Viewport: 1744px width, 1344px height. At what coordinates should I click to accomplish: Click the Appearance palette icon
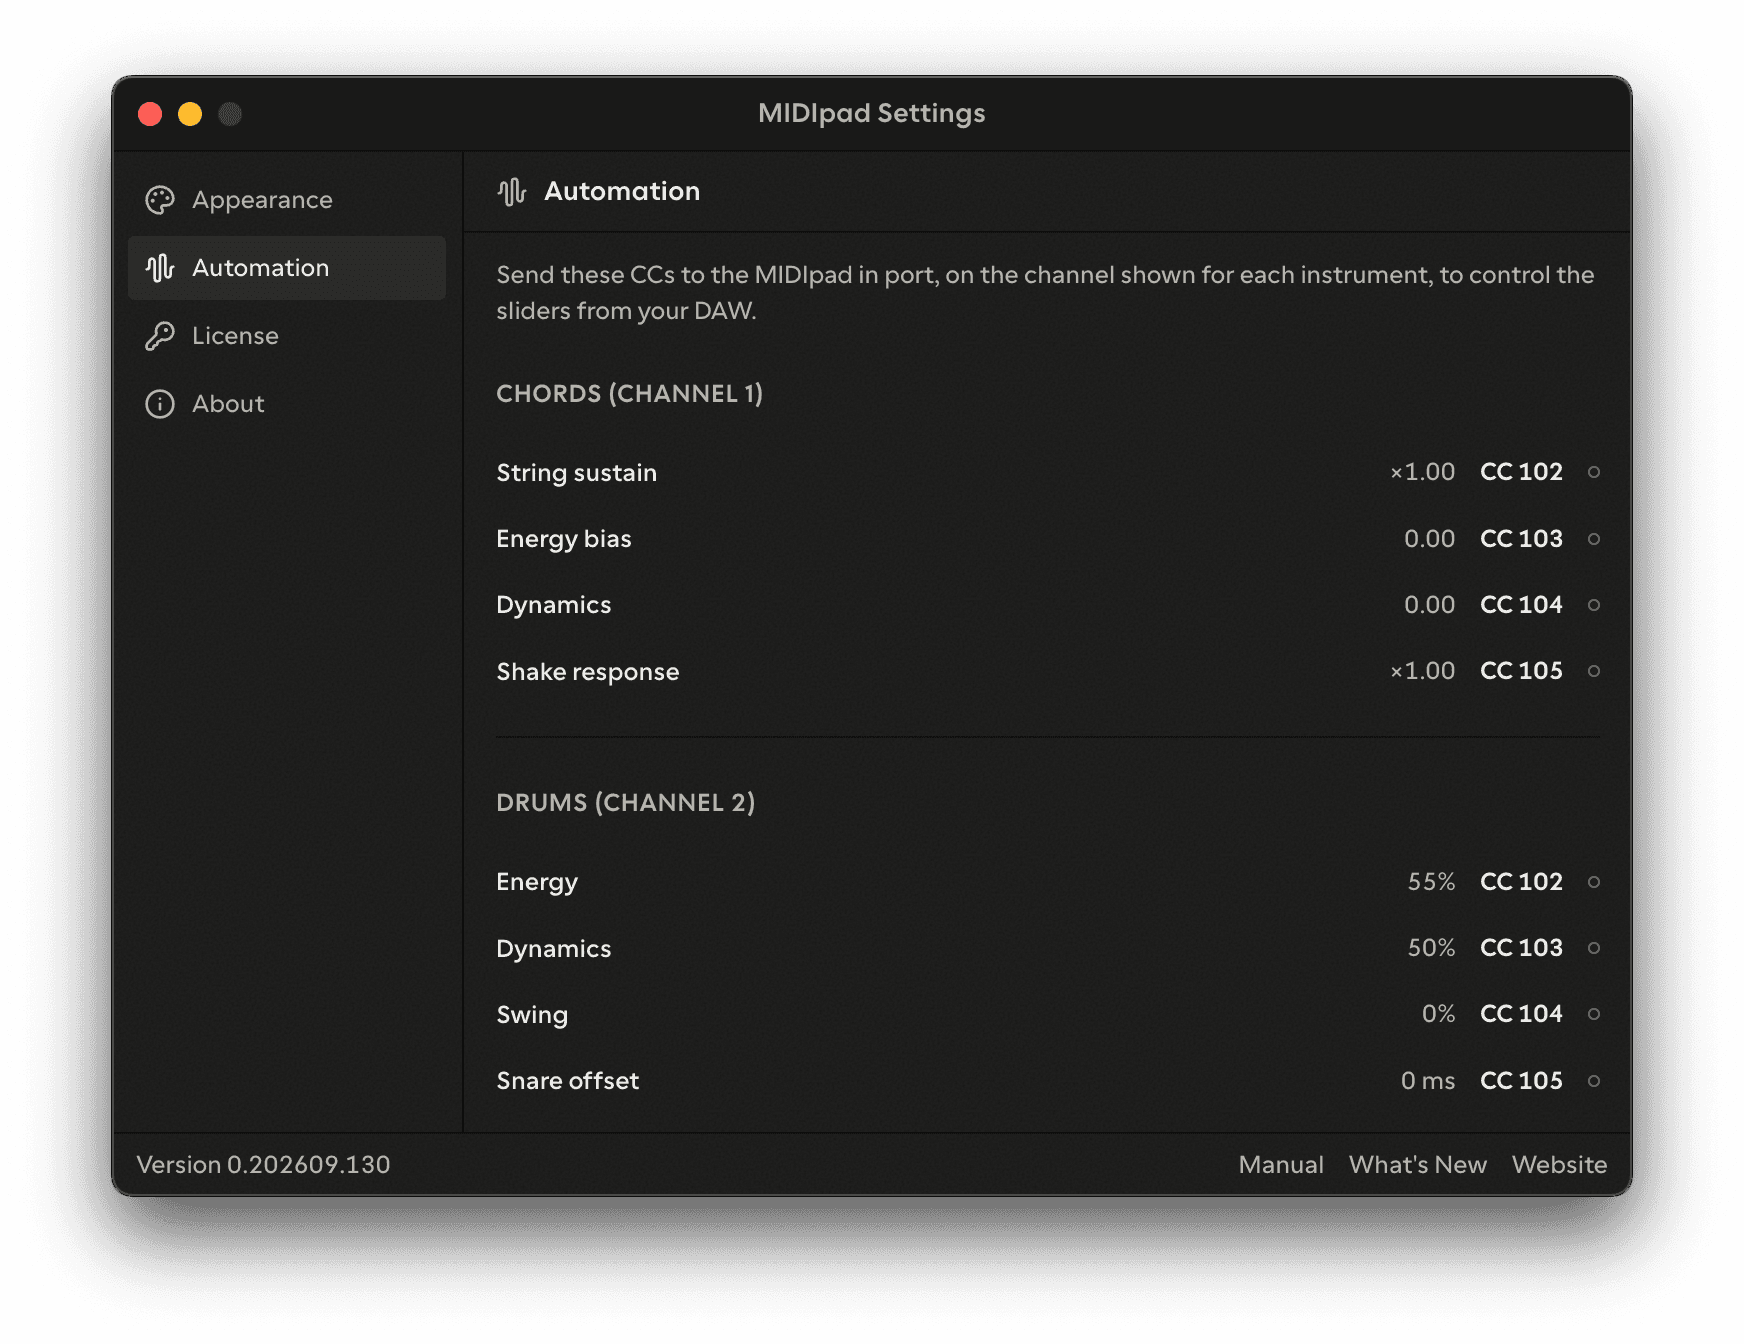160,200
